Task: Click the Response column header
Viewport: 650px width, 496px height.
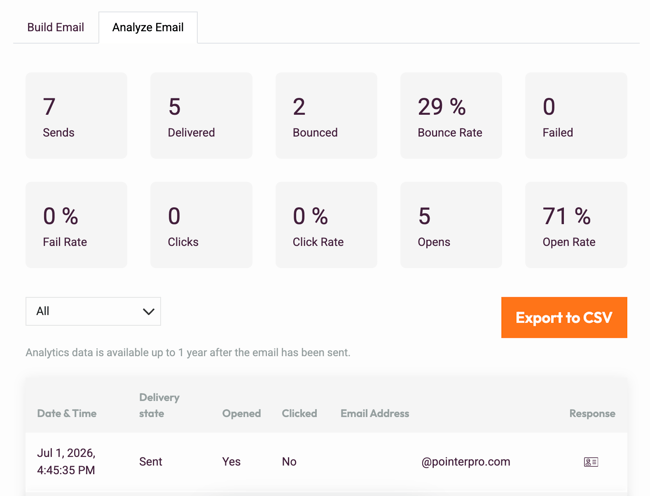Action: 592,413
